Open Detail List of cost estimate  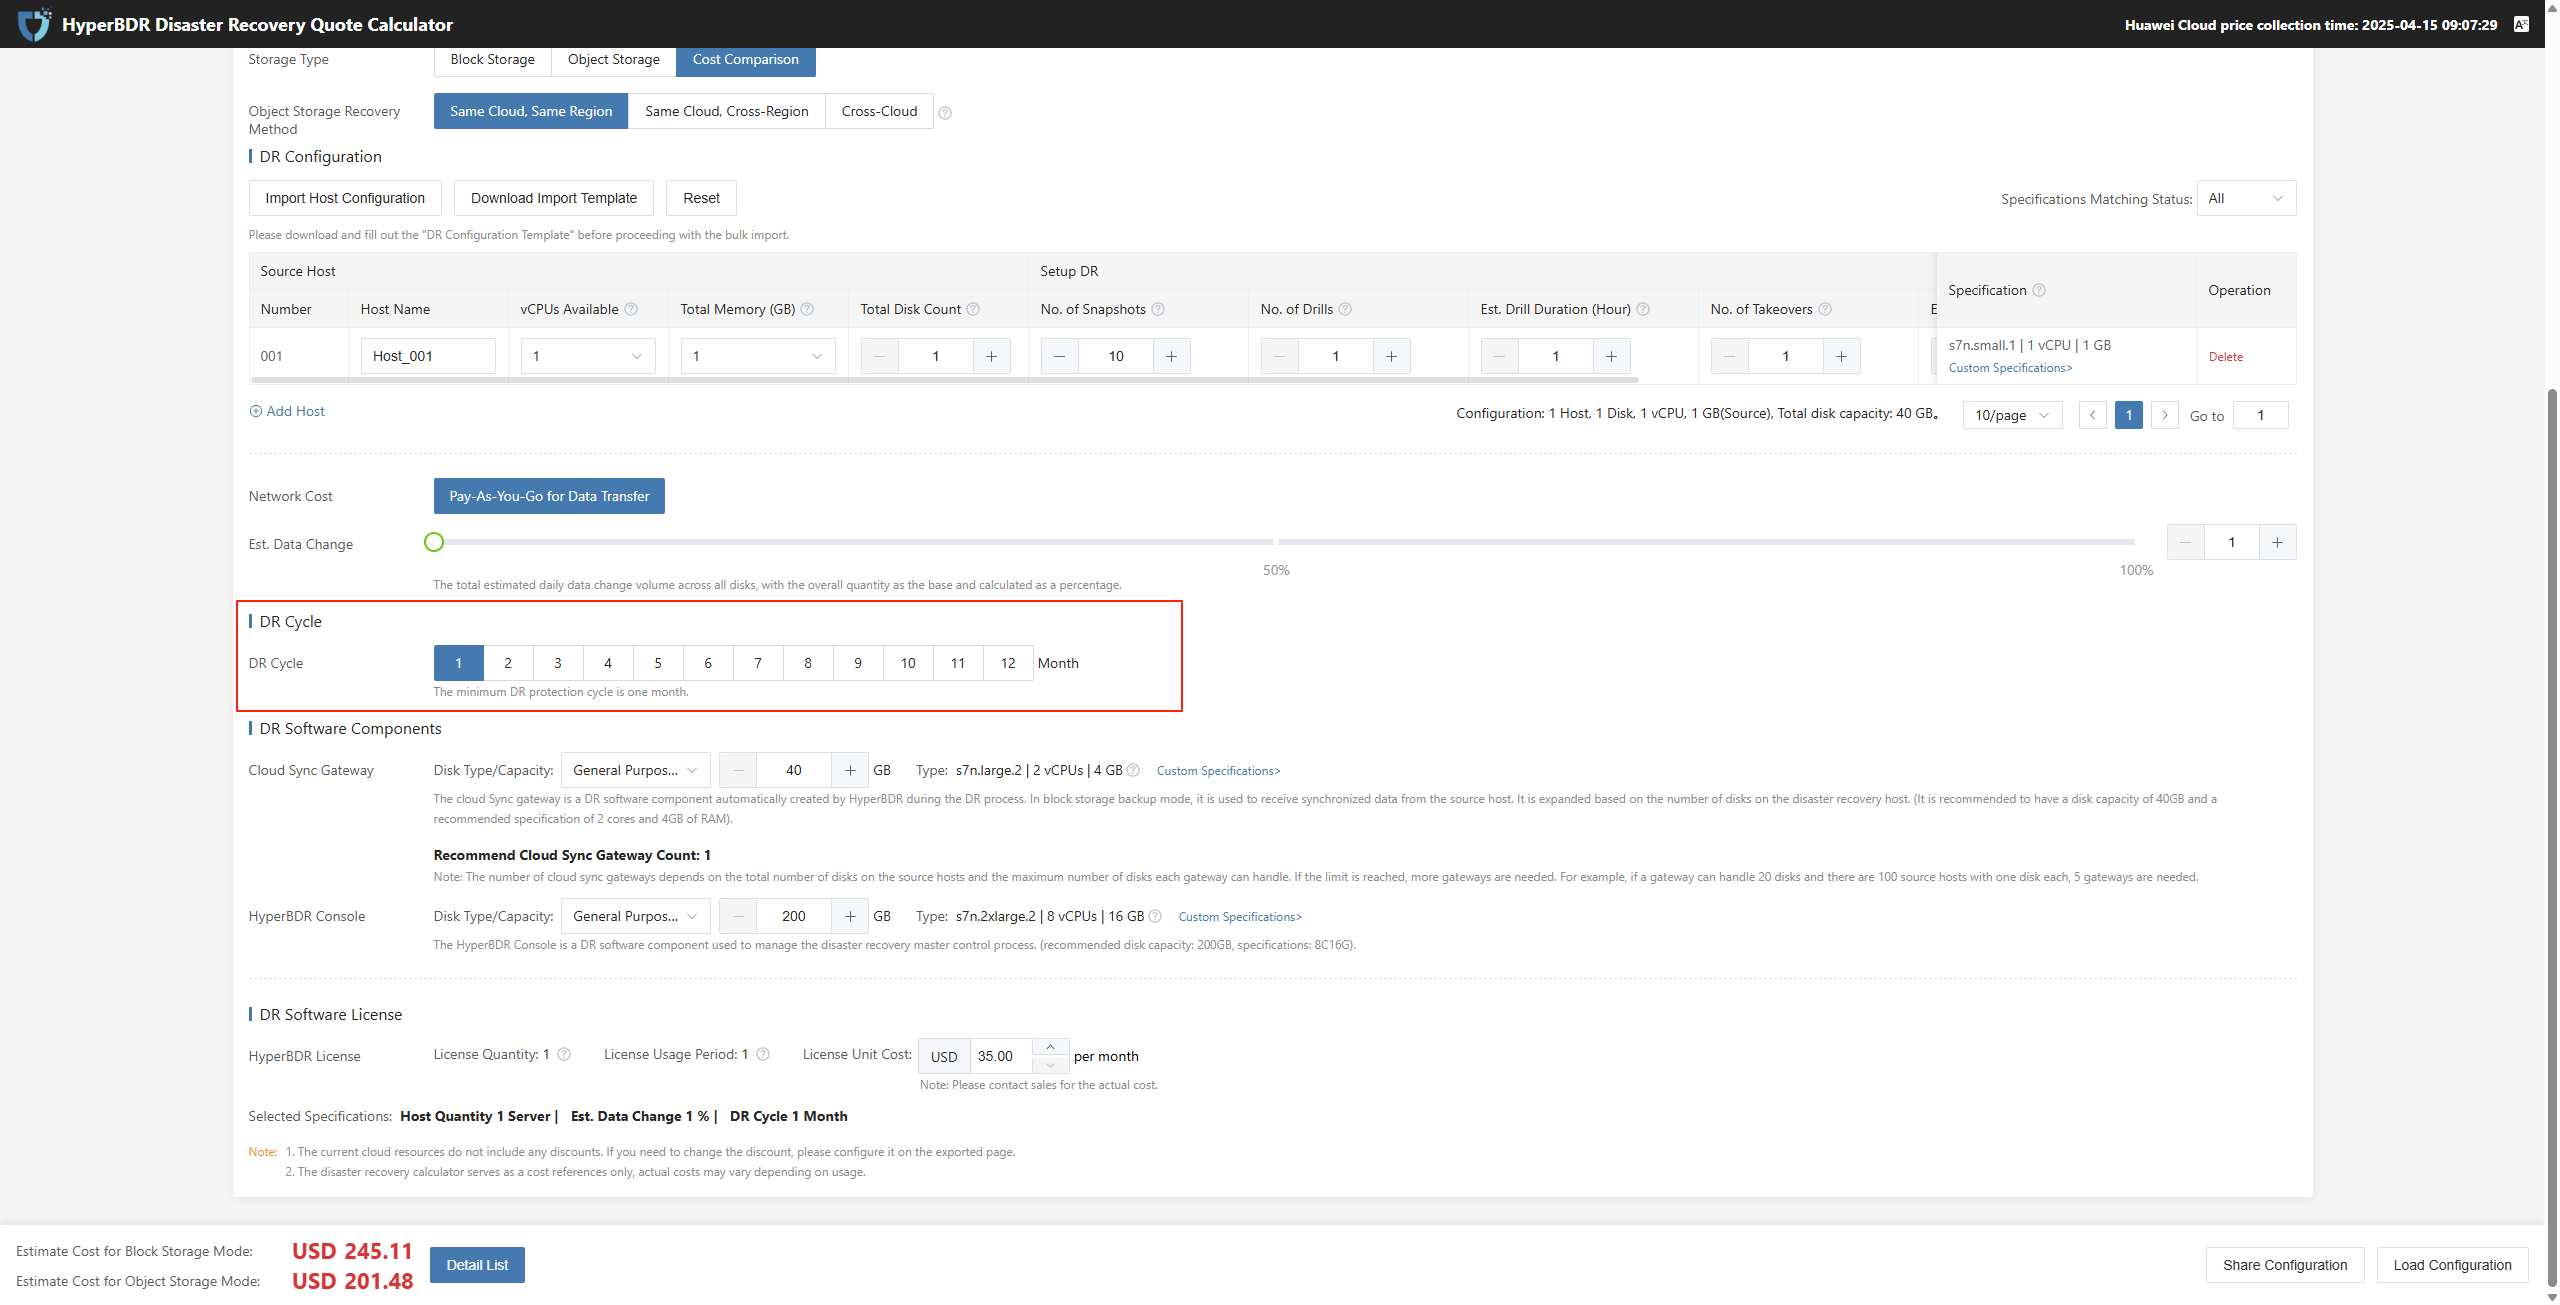point(477,1266)
